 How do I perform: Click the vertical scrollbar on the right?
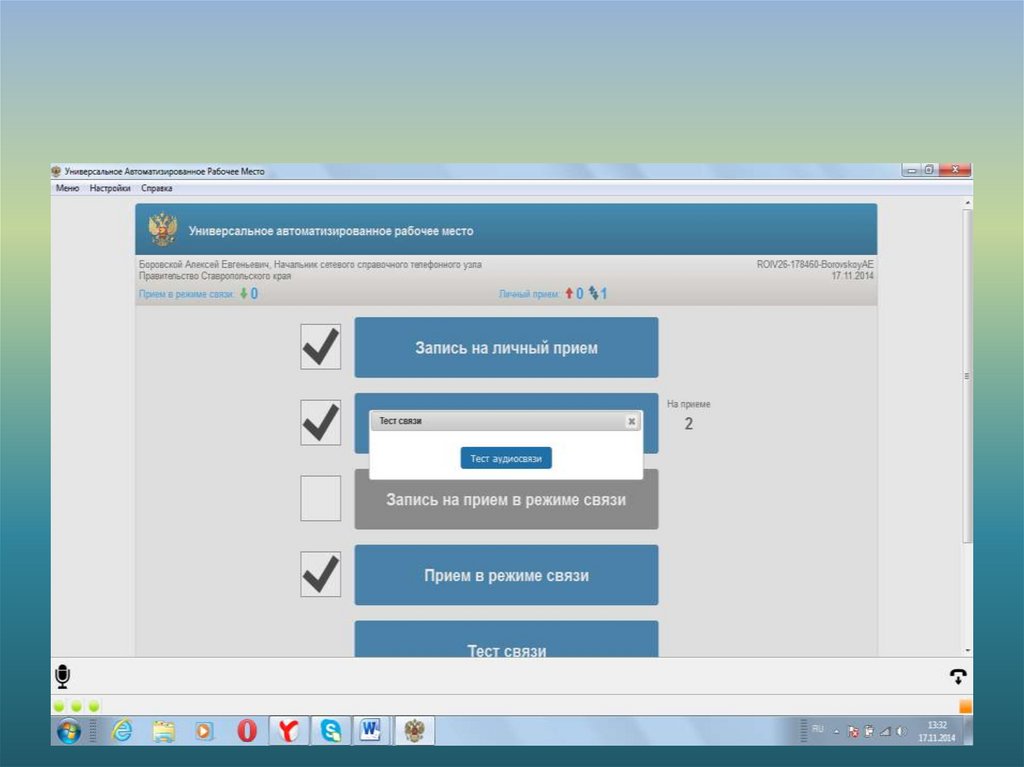coord(966,376)
